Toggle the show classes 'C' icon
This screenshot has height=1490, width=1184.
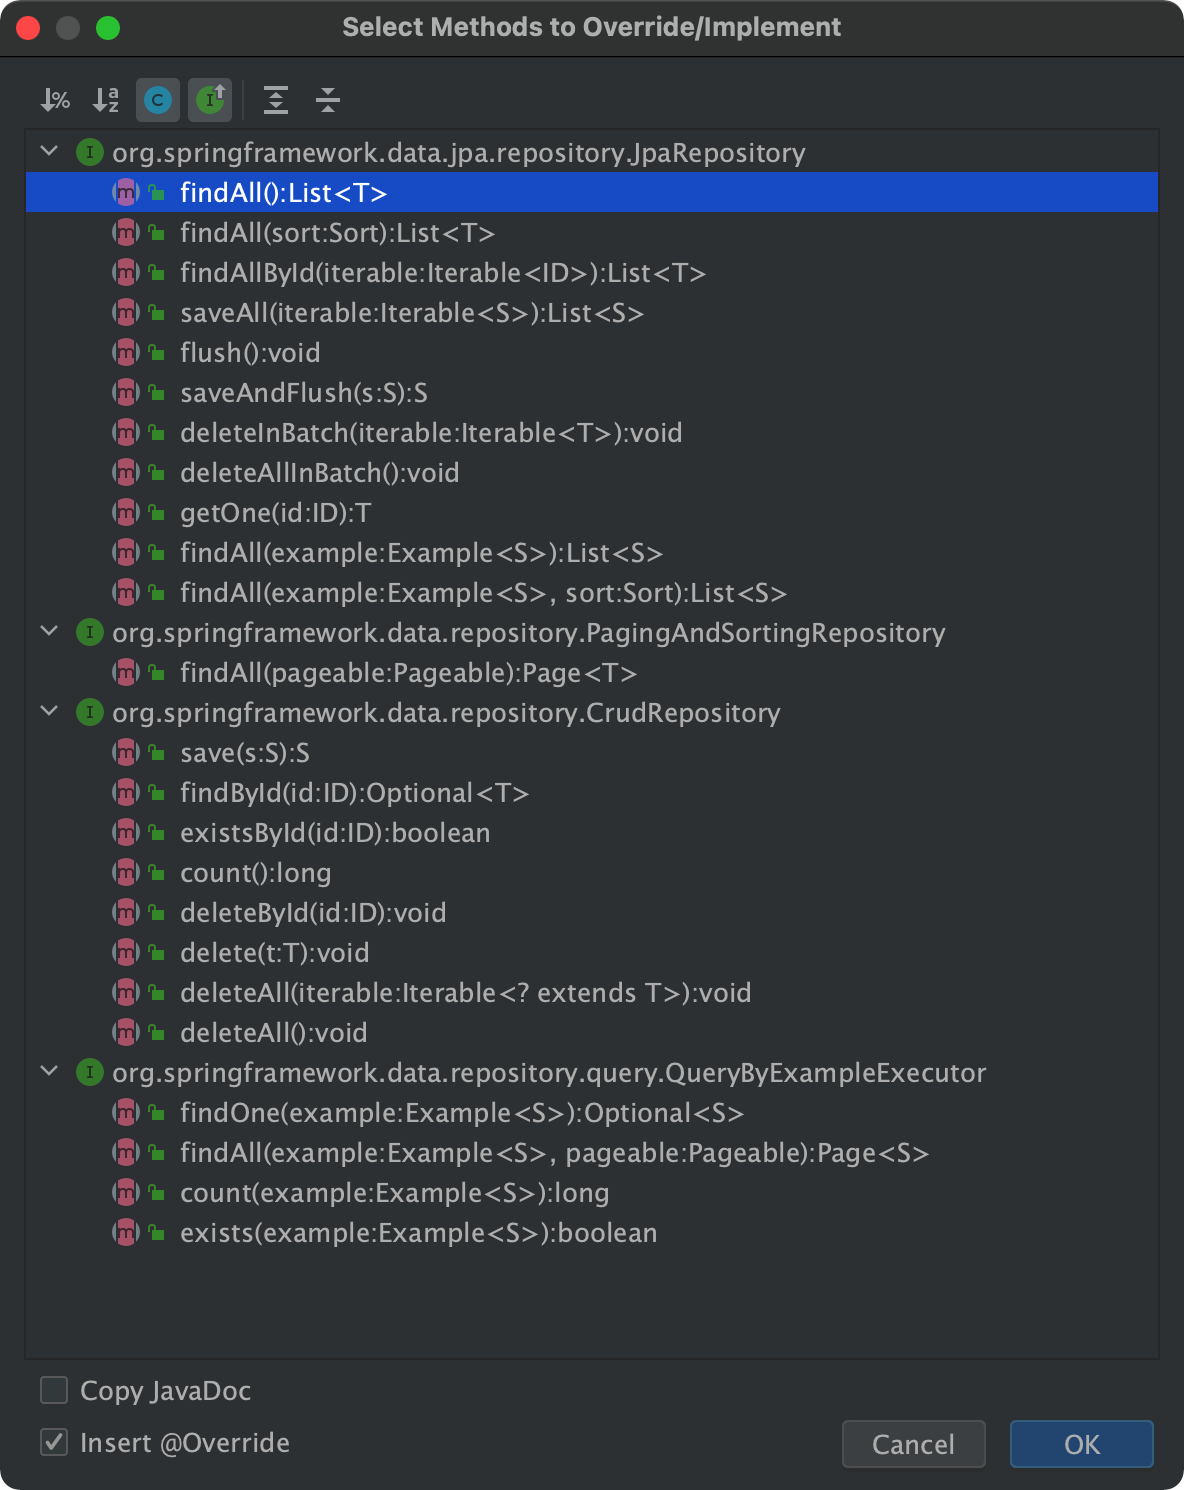(x=158, y=100)
